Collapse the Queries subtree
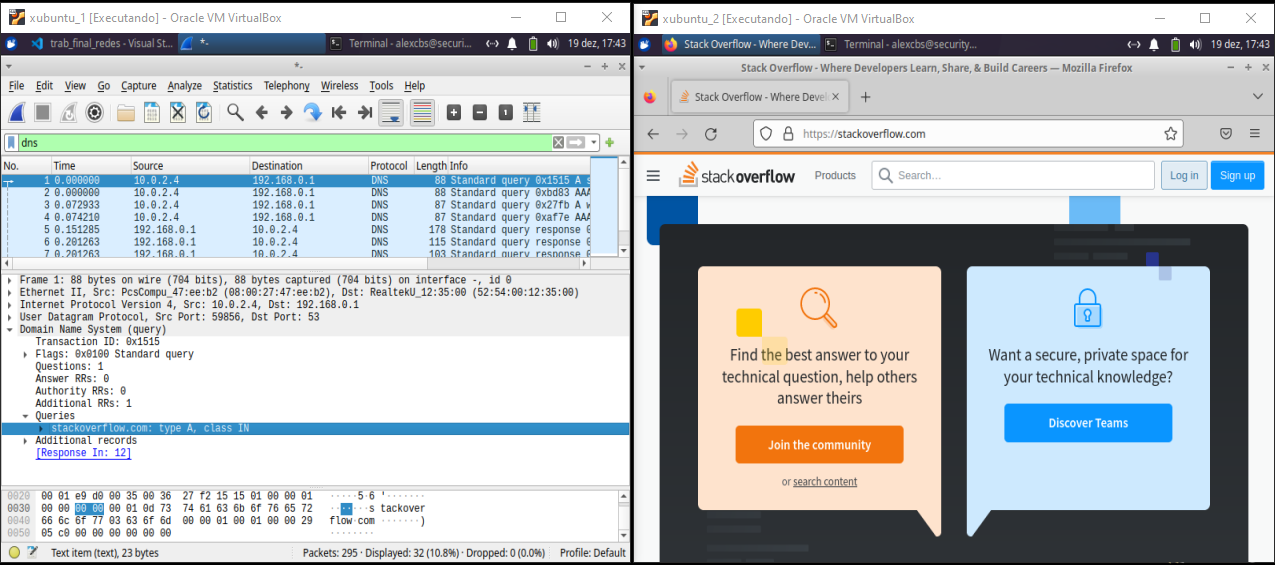The height and width of the screenshot is (565, 1284). click(x=26, y=416)
